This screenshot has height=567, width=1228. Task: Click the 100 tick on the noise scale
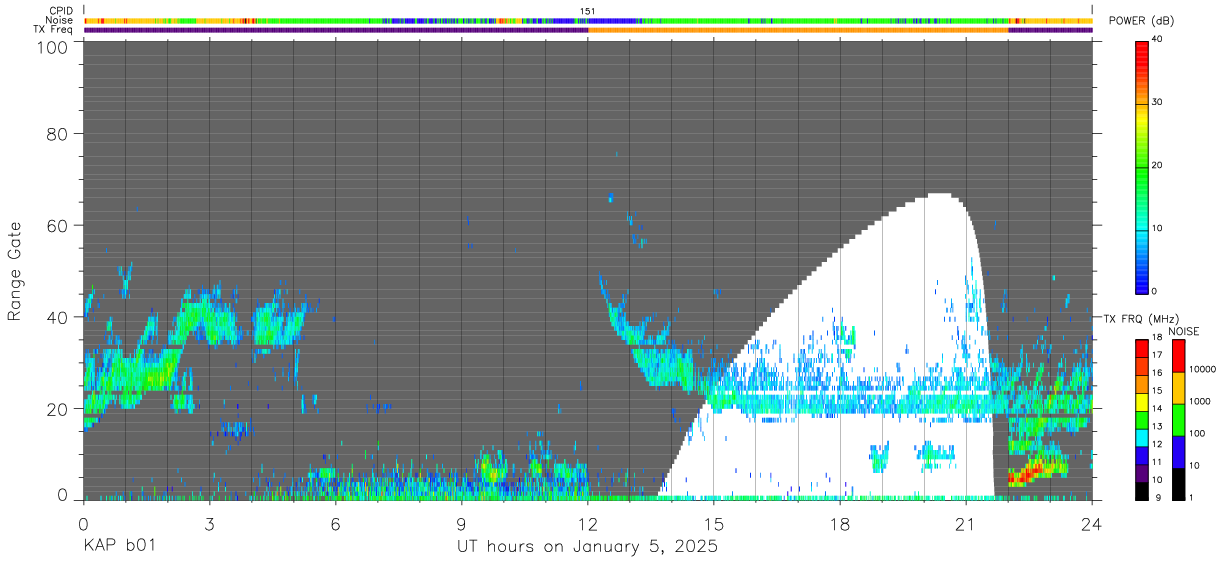click(1199, 433)
